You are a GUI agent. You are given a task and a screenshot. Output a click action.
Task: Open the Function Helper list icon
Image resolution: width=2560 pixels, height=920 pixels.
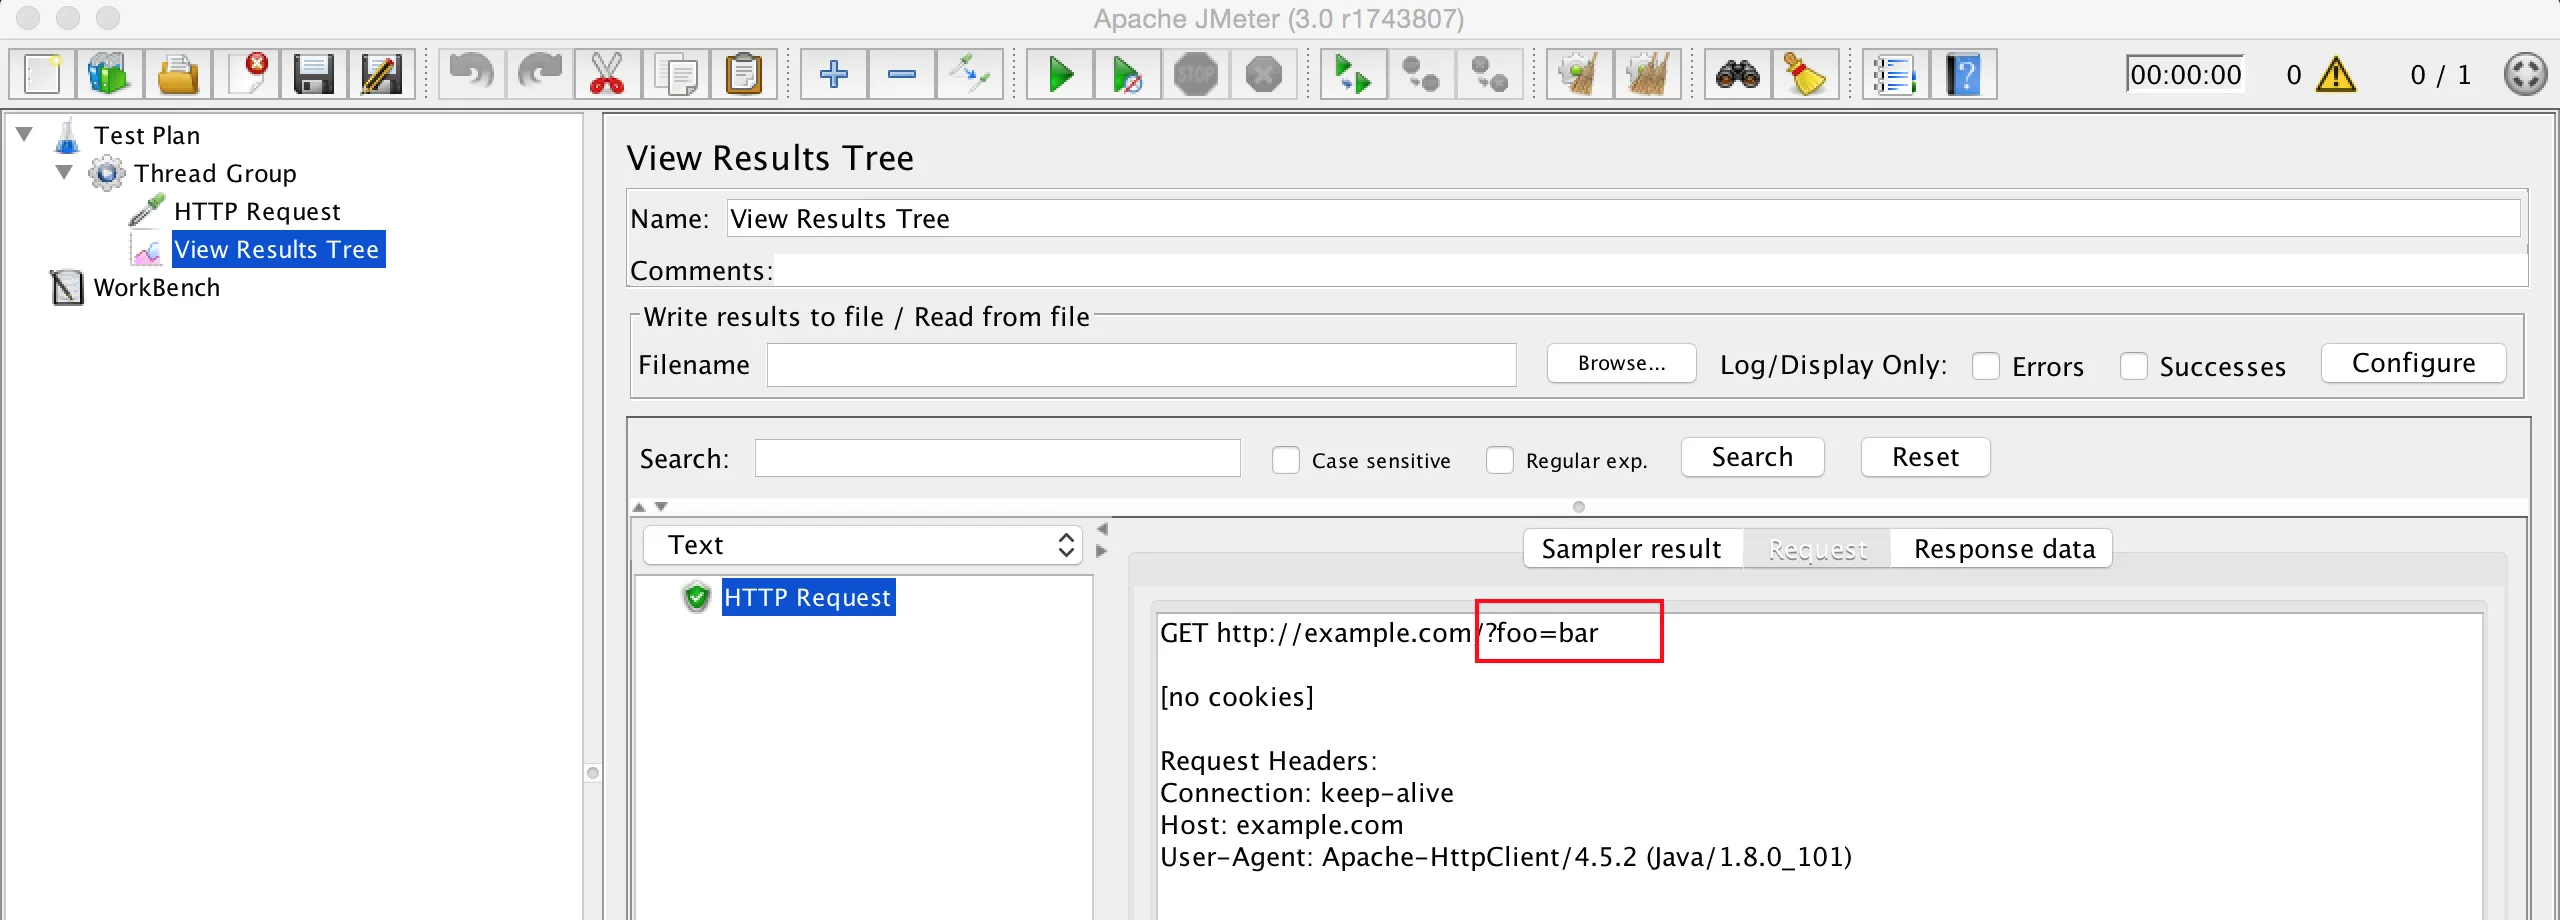[1896, 74]
